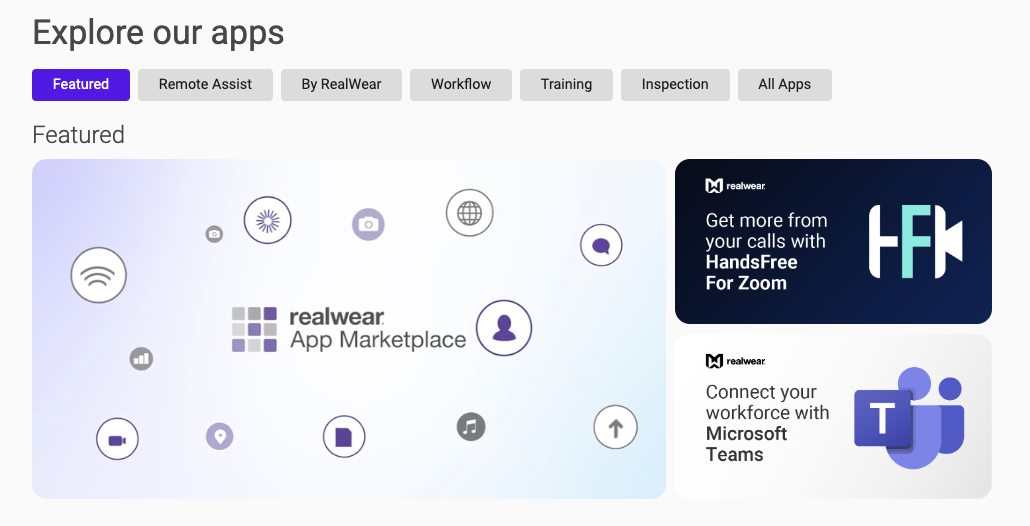Open the Microsoft Teams promo card
The image size is (1030, 526).
(x=834, y=416)
